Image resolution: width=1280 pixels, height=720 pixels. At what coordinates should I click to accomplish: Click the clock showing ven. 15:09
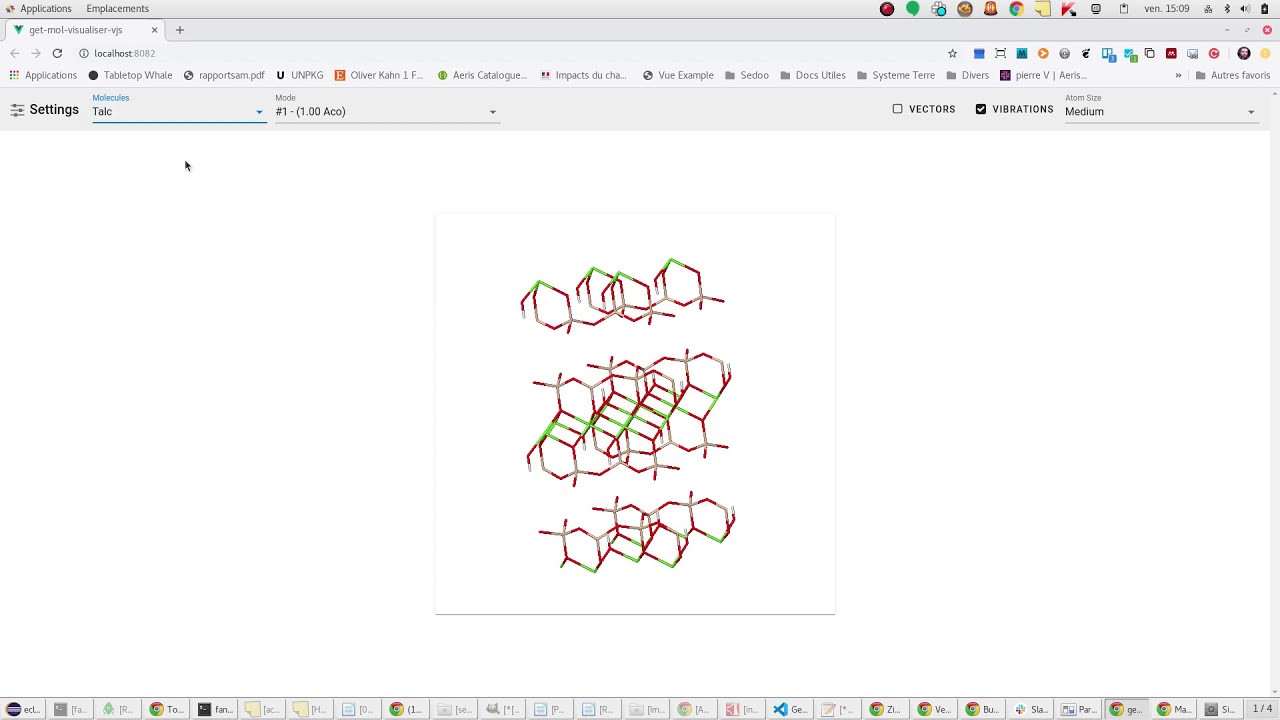click(x=1167, y=8)
